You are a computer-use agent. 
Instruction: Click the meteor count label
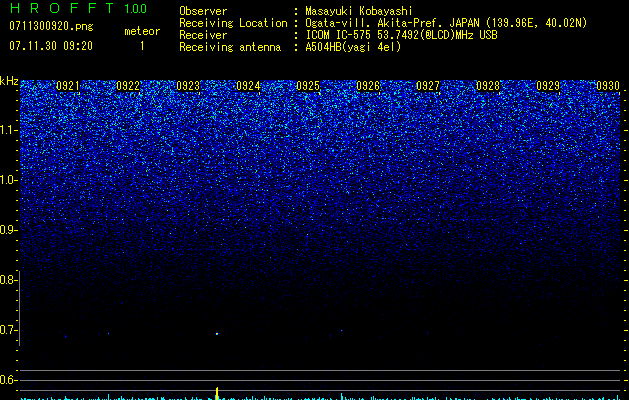(x=142, y=31)
